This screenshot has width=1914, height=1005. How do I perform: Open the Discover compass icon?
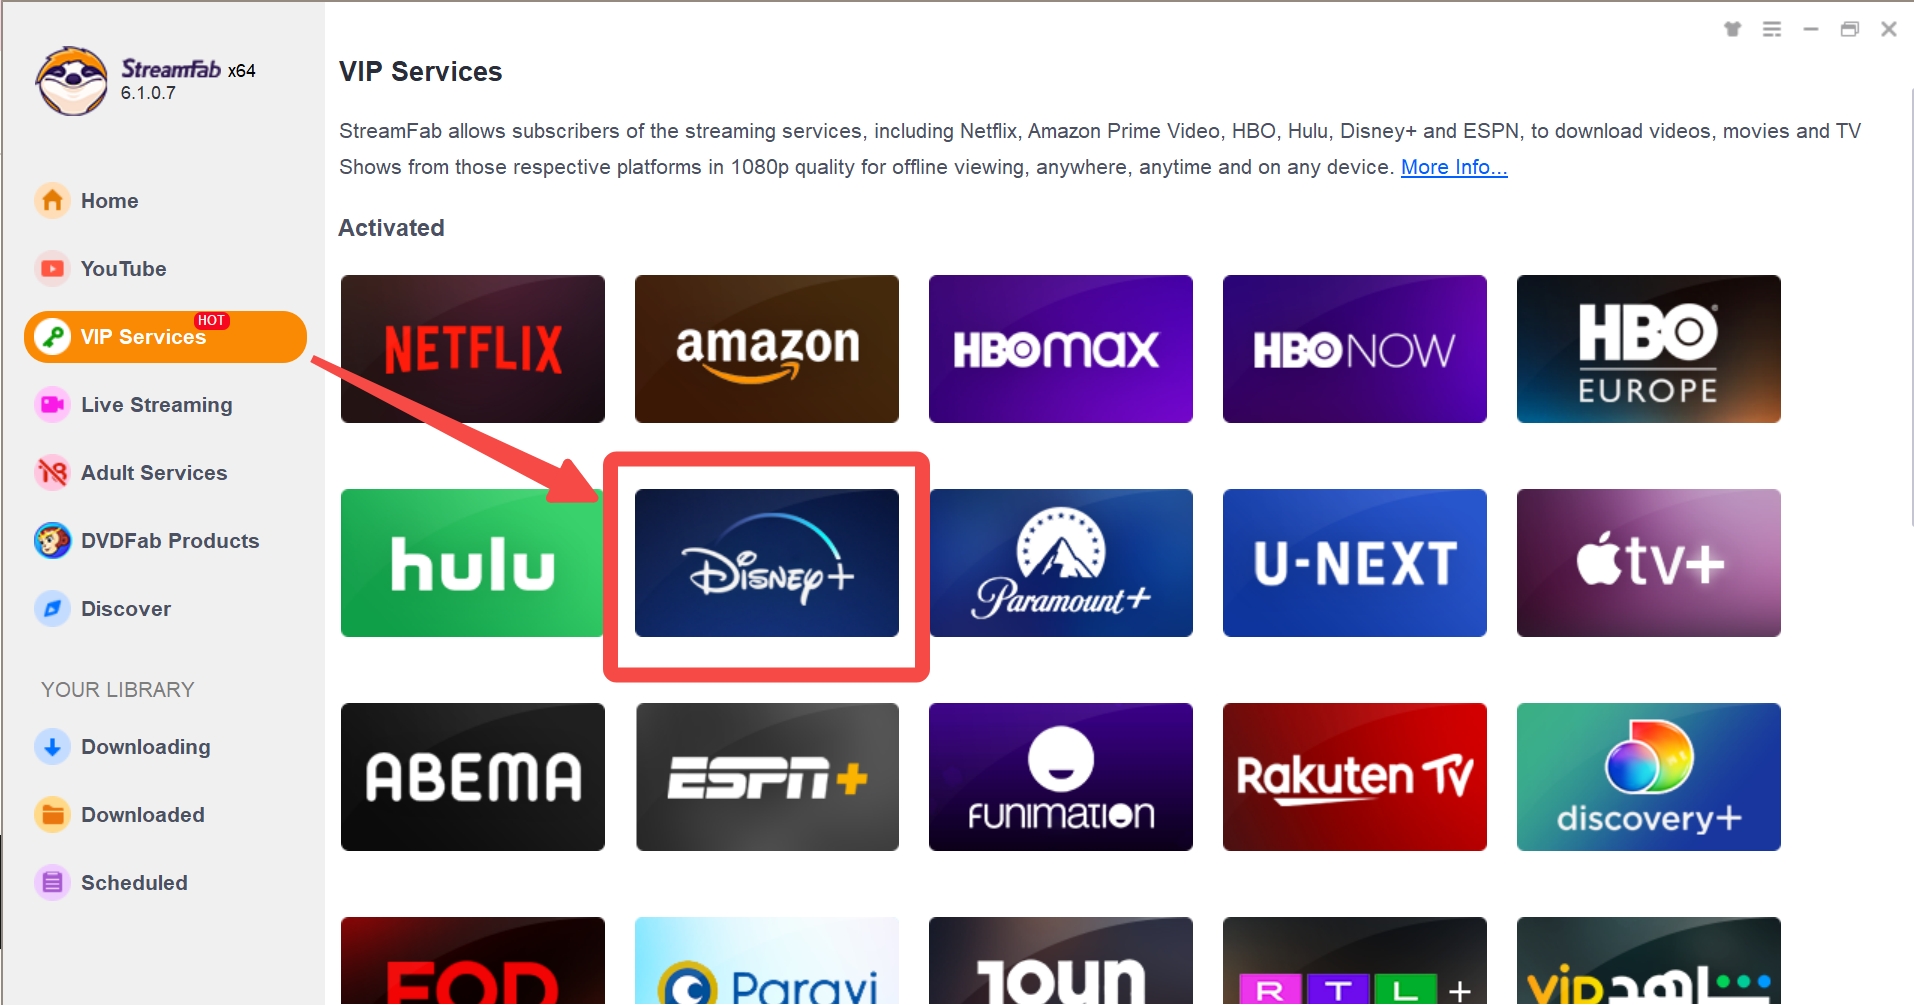(x=52, y=609)
